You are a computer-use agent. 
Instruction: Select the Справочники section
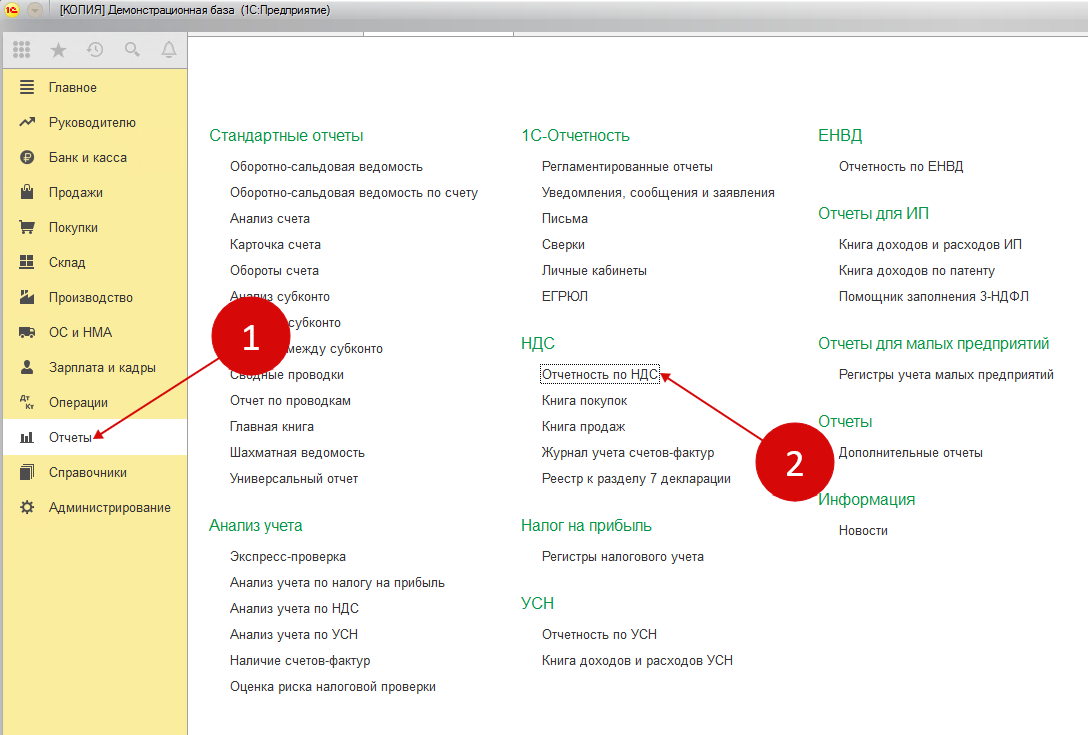pos(87,473)
